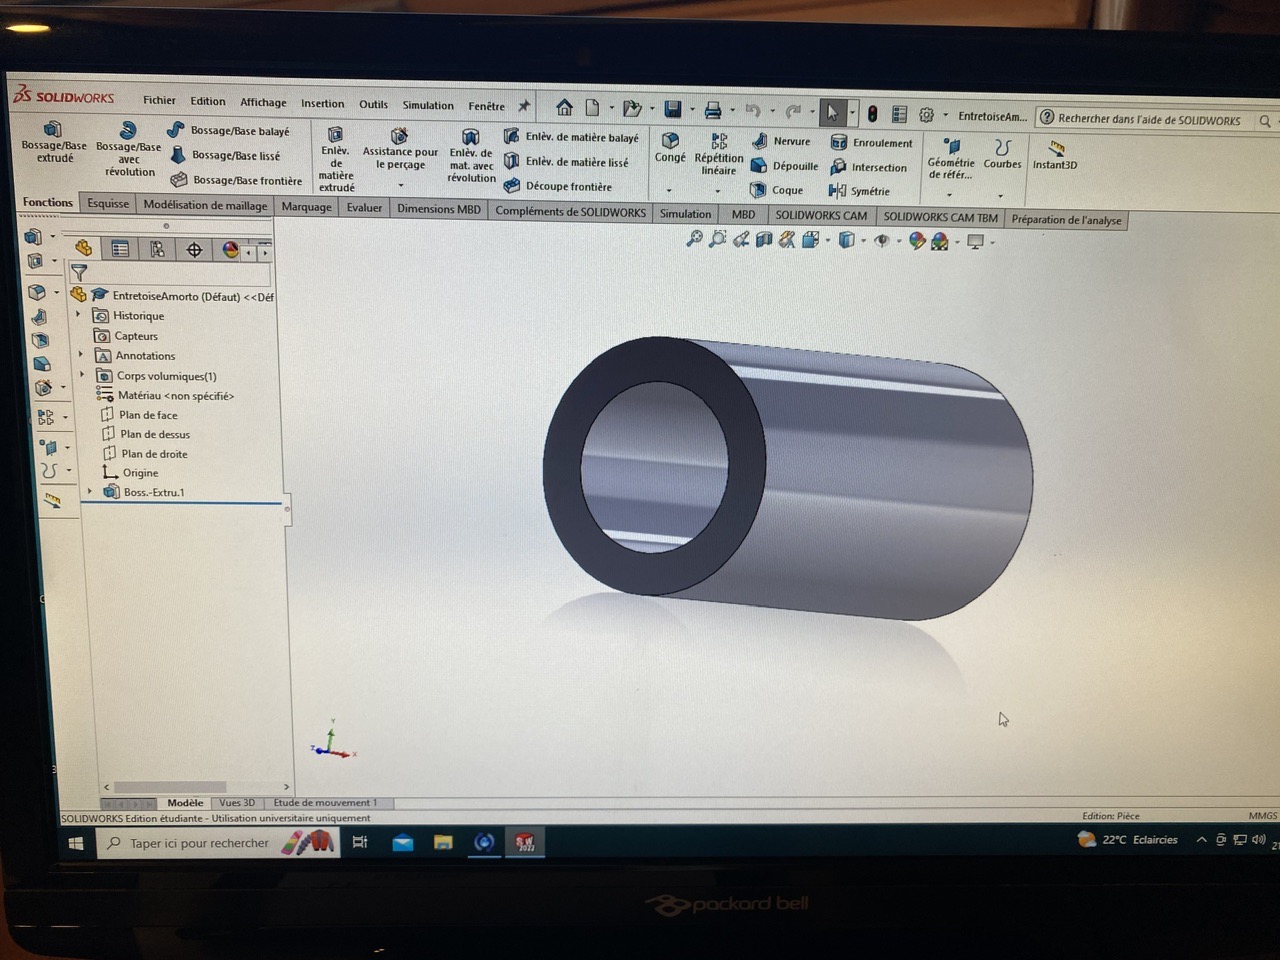Click the Congé fillet tool
1280x960 pixels.
(x=670, y=147)
